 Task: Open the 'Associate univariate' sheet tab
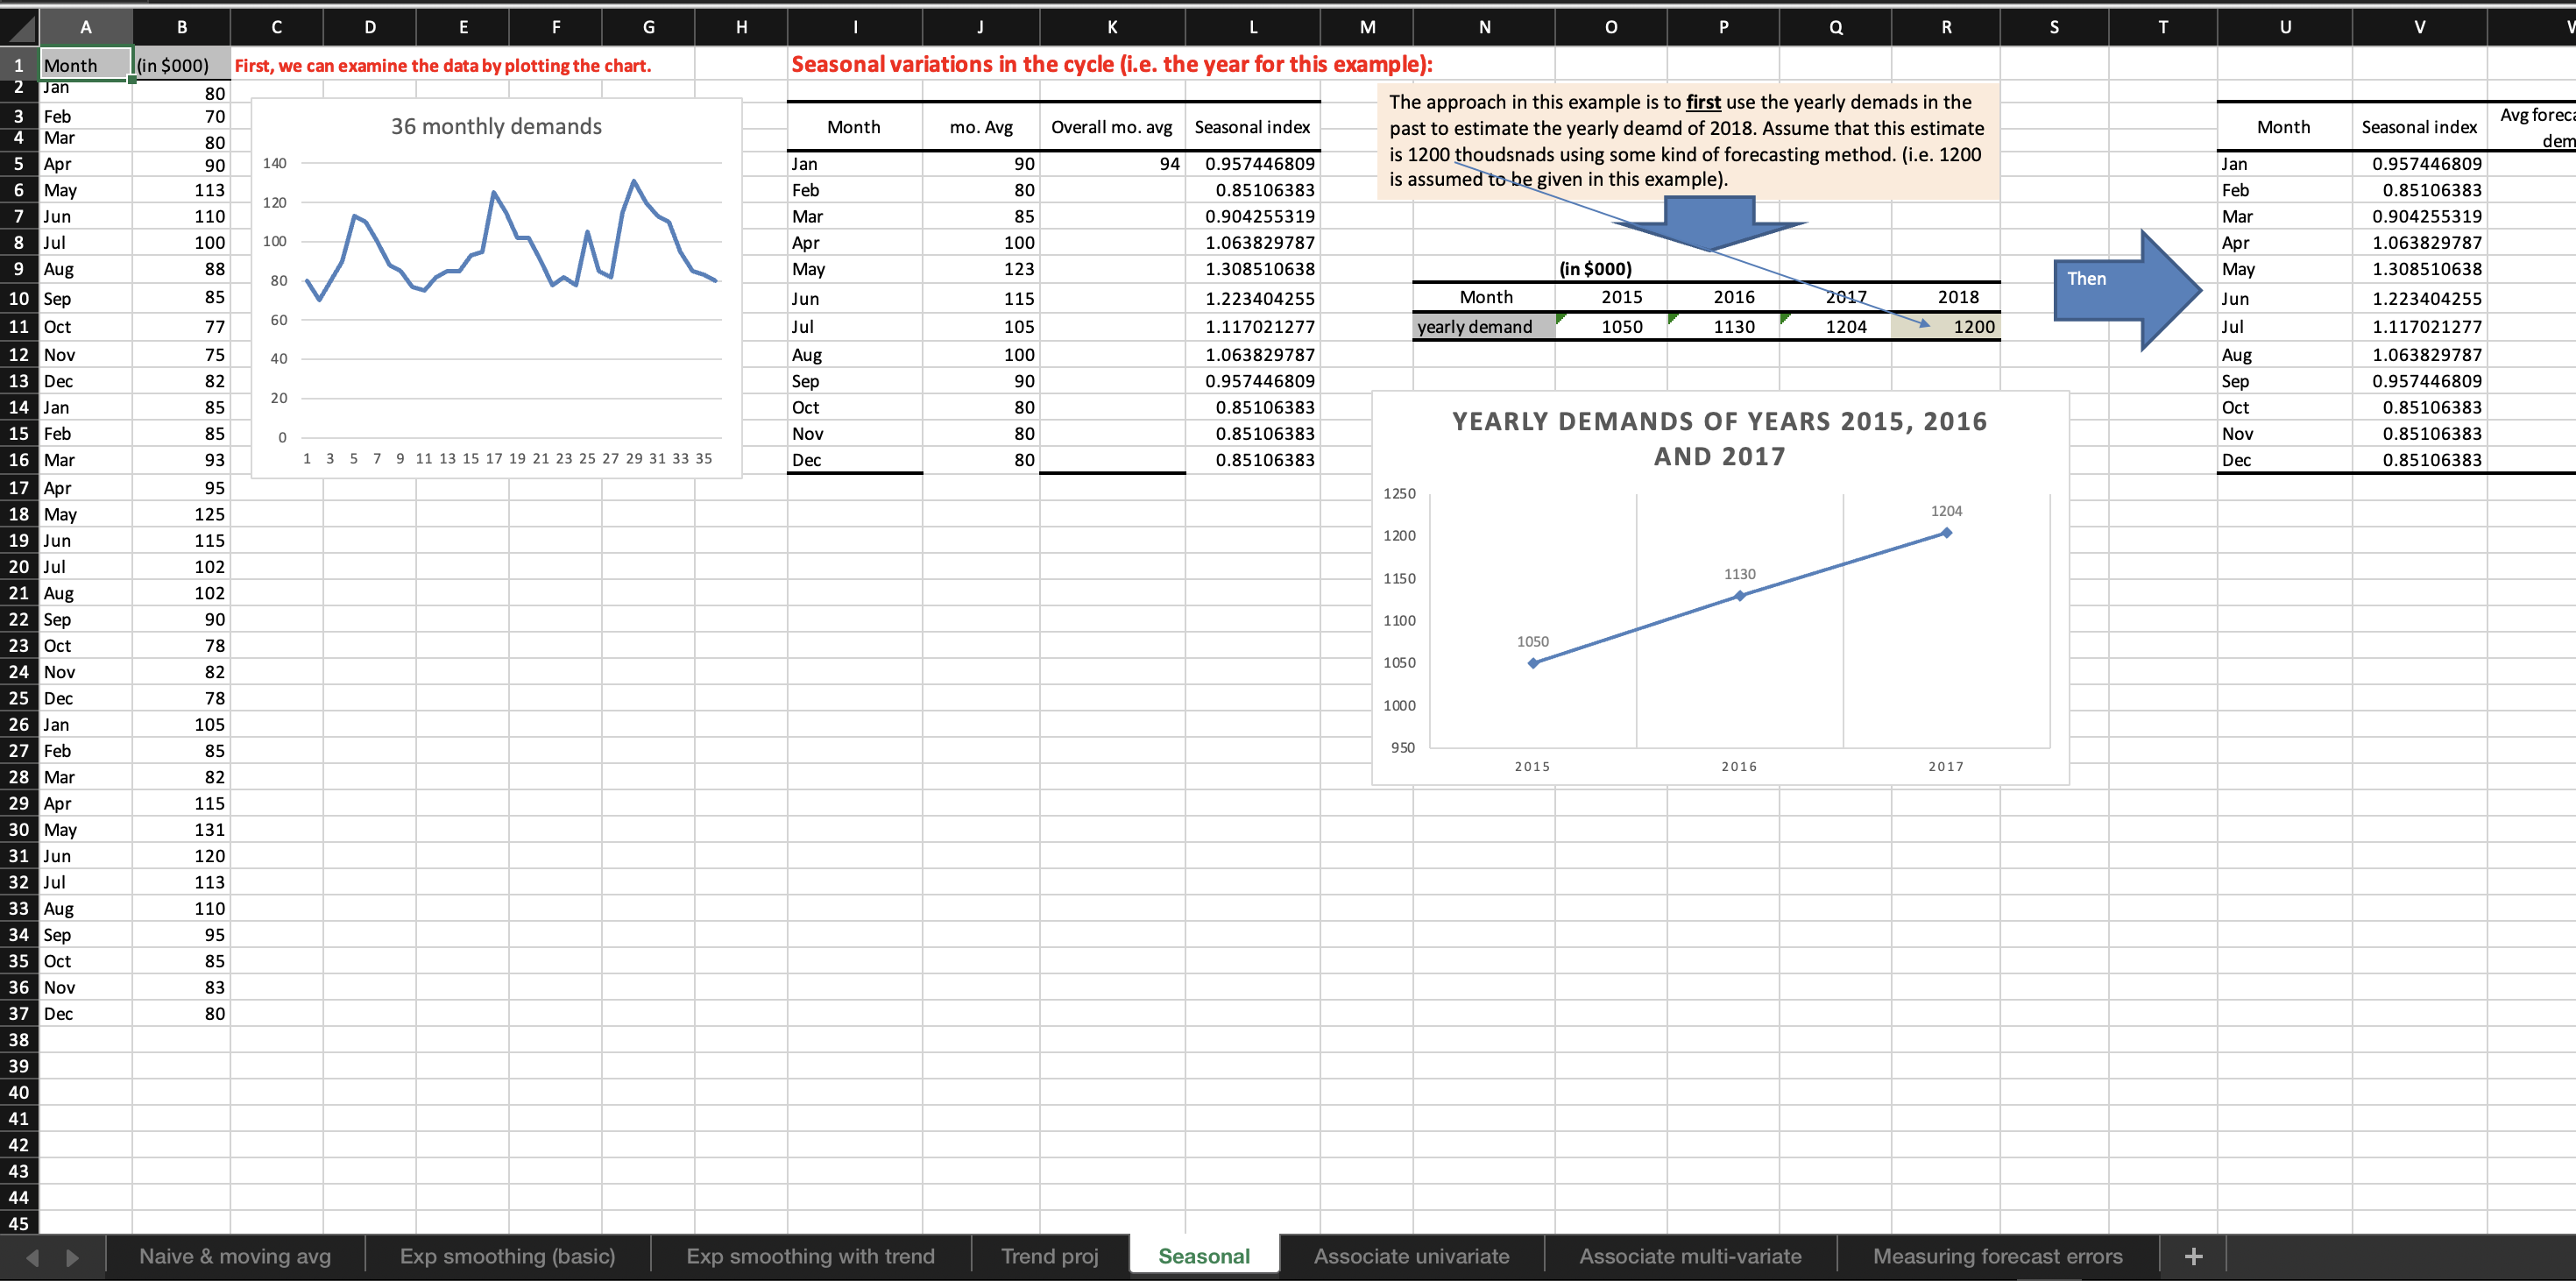[1411, 1257]
